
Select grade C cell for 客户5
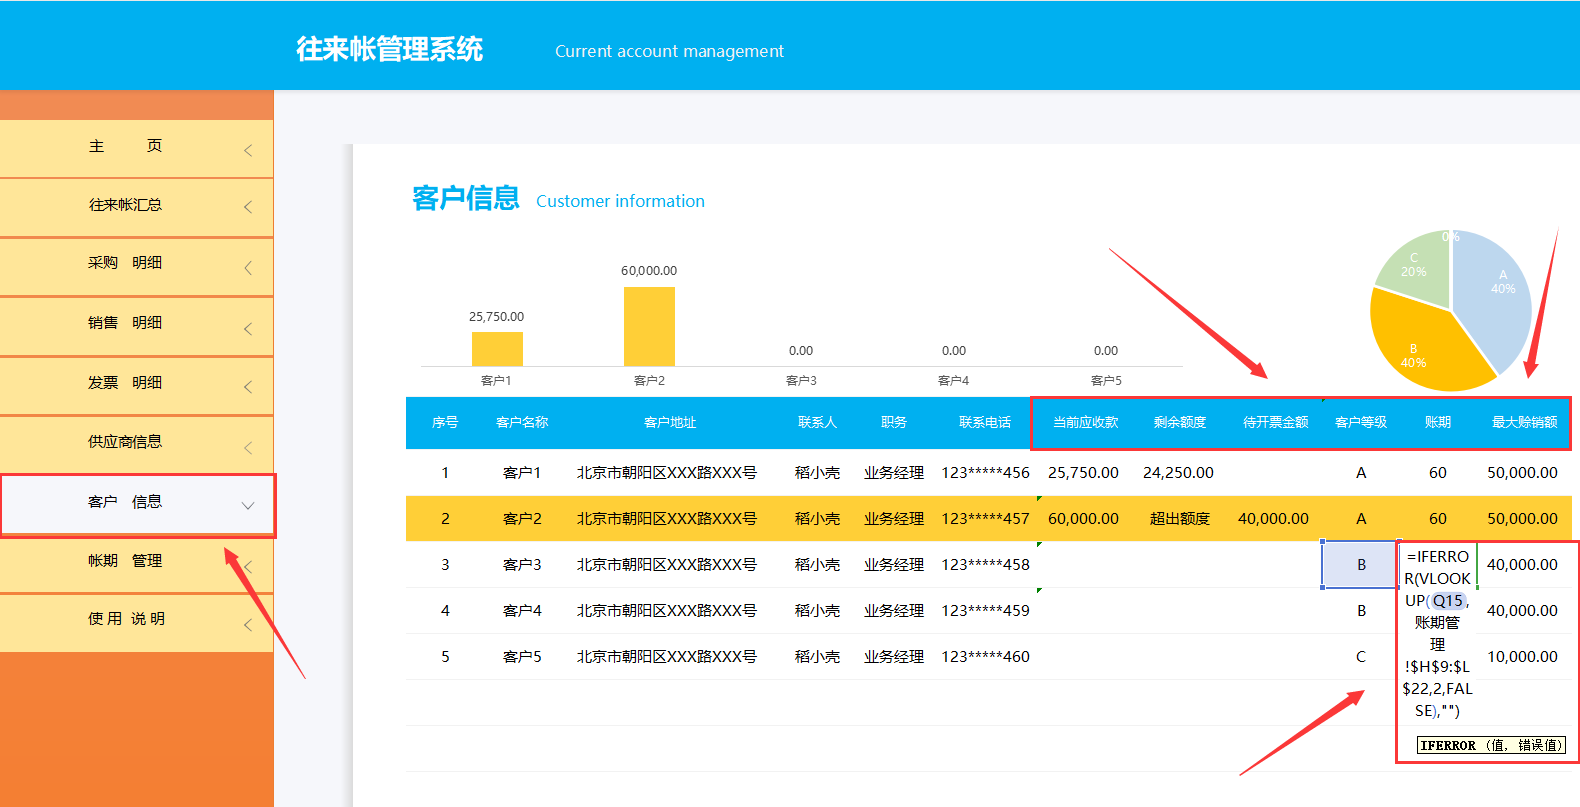click(x=1361, y=656)
